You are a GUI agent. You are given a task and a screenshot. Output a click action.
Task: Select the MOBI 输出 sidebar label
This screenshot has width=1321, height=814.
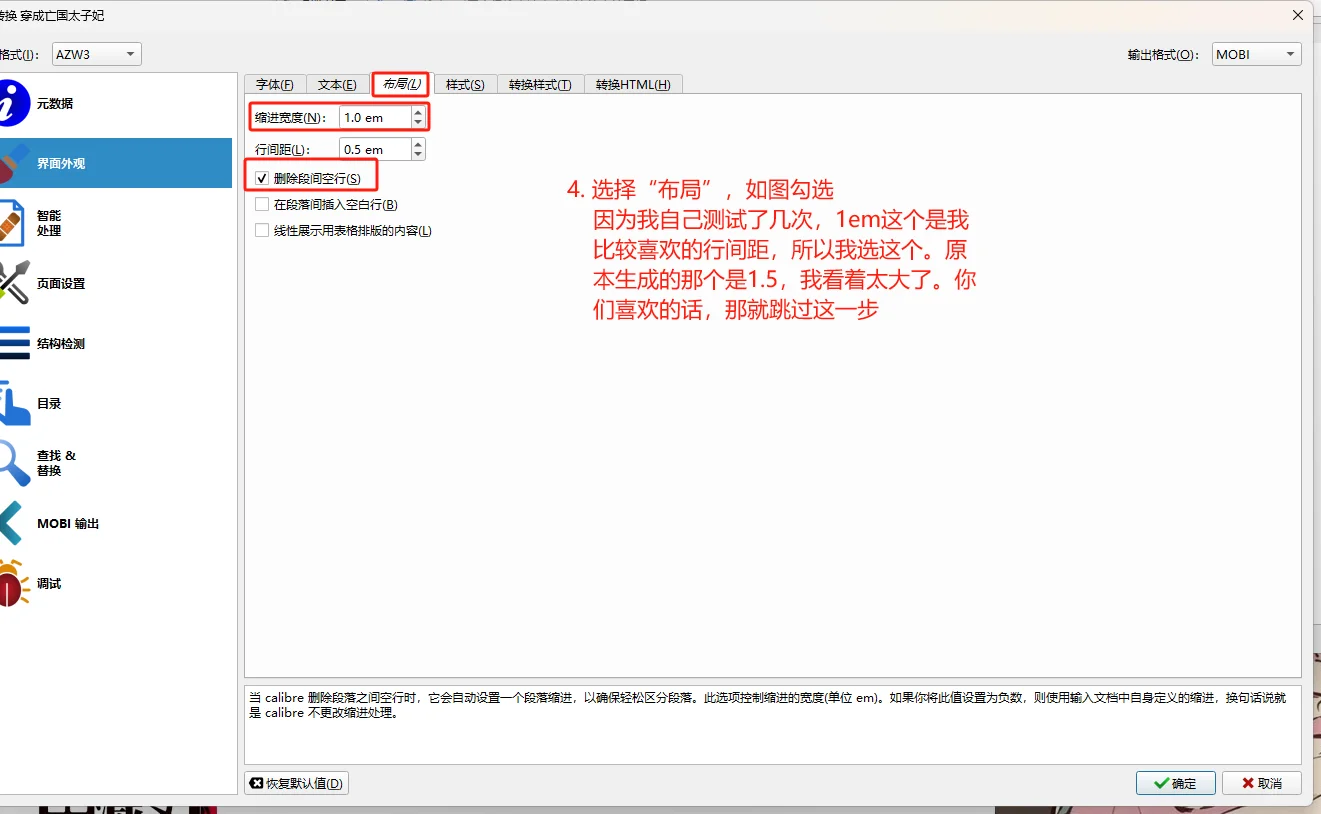68,523
